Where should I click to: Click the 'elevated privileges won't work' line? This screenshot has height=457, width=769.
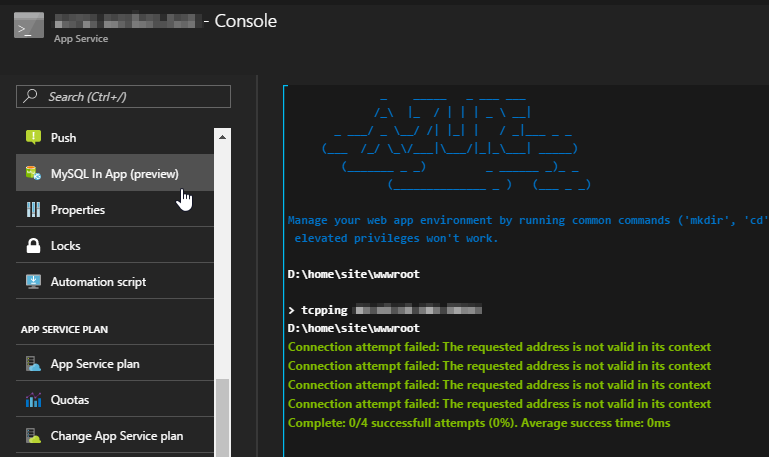point(396,238)
